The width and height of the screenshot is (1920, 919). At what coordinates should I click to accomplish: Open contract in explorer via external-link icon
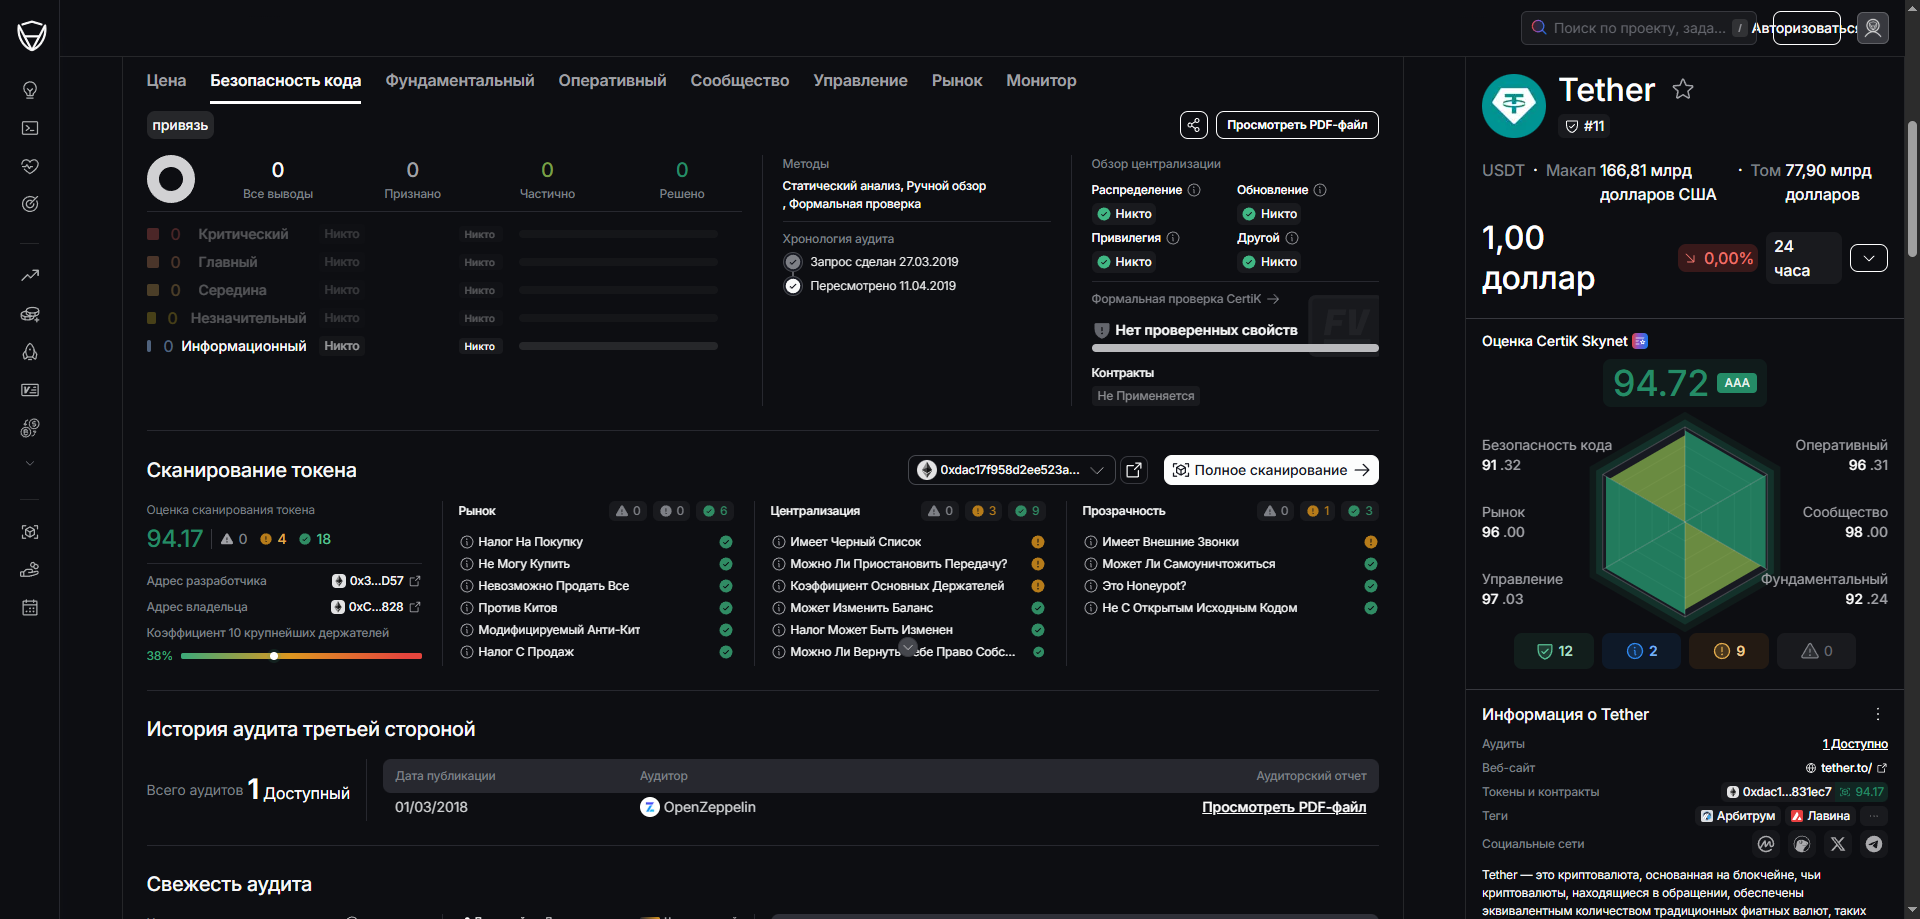click(1134, 470)
